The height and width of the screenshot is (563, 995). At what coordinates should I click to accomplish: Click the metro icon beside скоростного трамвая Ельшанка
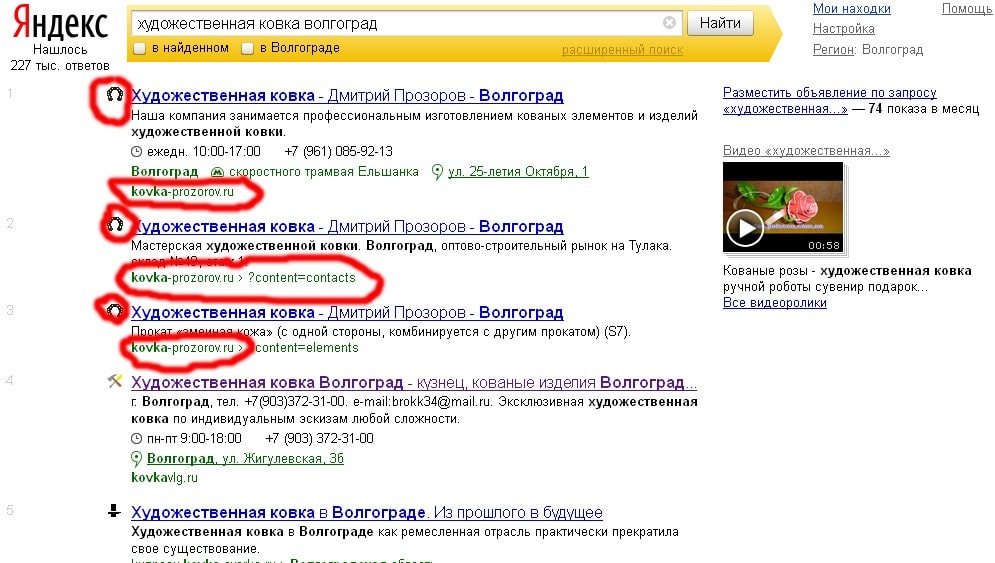click(x=217, y=172)
